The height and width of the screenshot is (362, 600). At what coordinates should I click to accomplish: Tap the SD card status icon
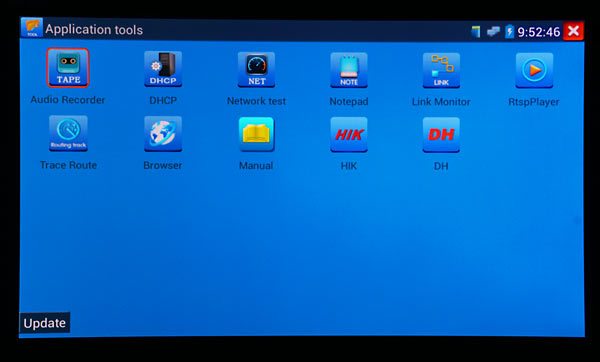[476, 31]
